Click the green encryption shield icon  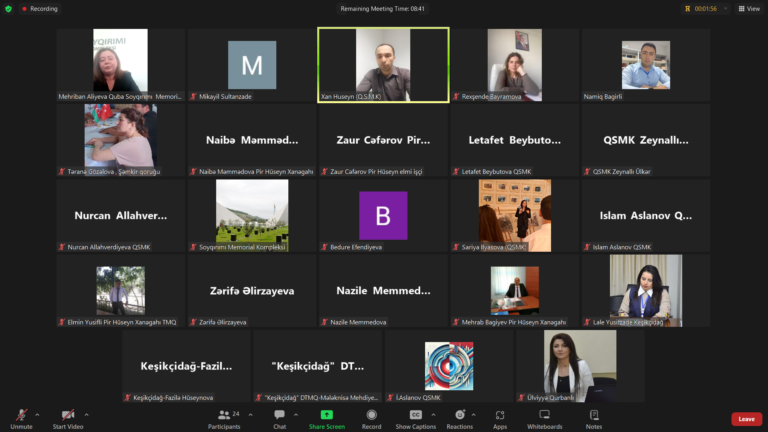[8, 9]
